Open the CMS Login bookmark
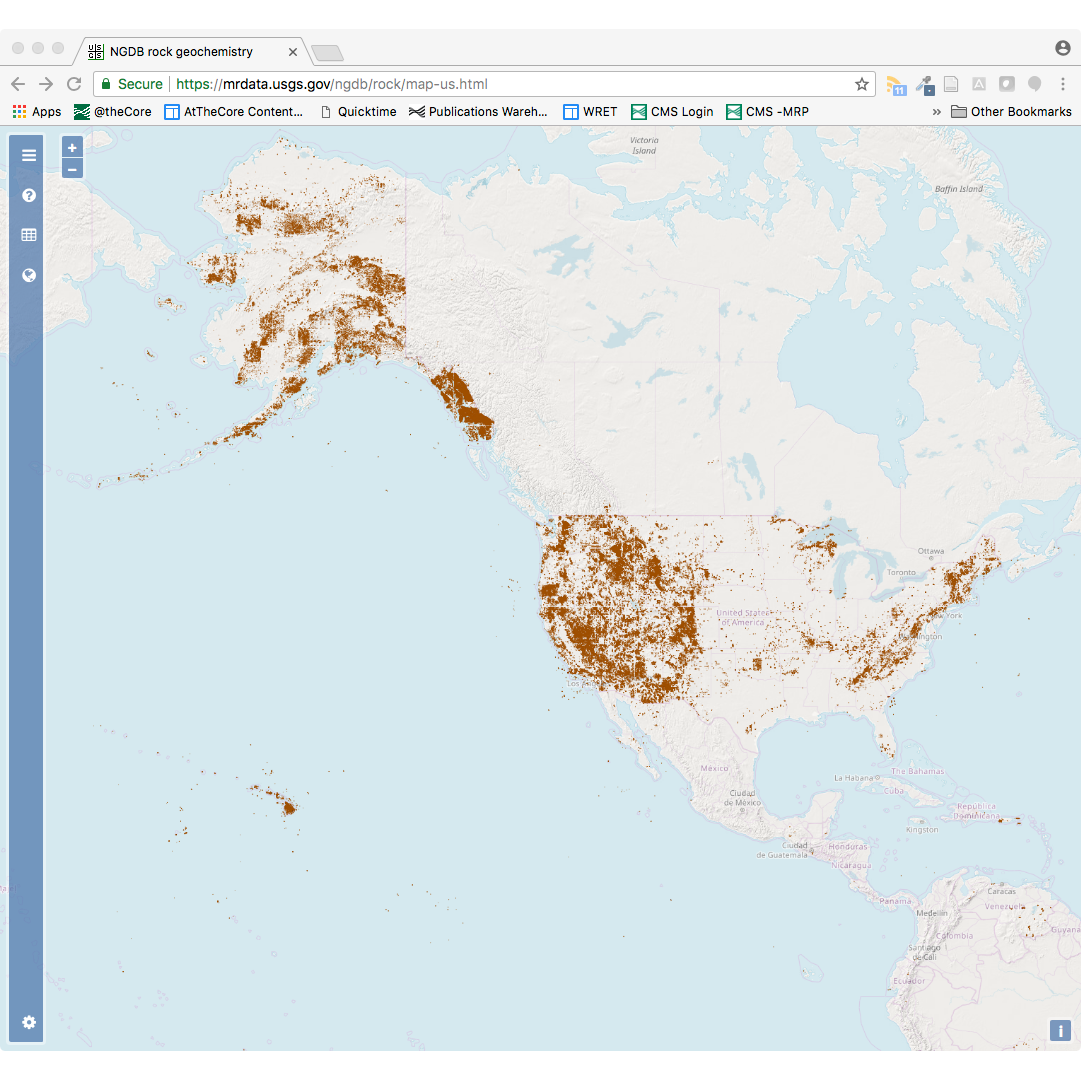1081x1081 pixels. [x=672, y=112]
